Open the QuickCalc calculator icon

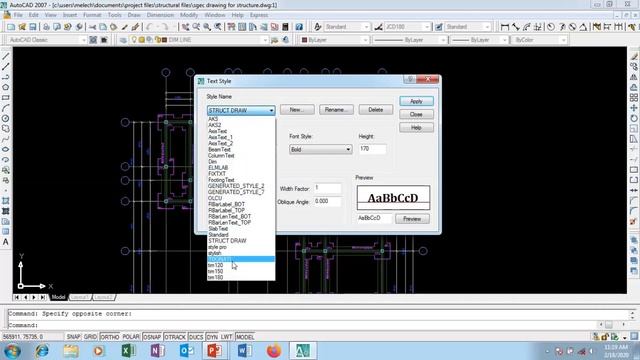[285, 27]
